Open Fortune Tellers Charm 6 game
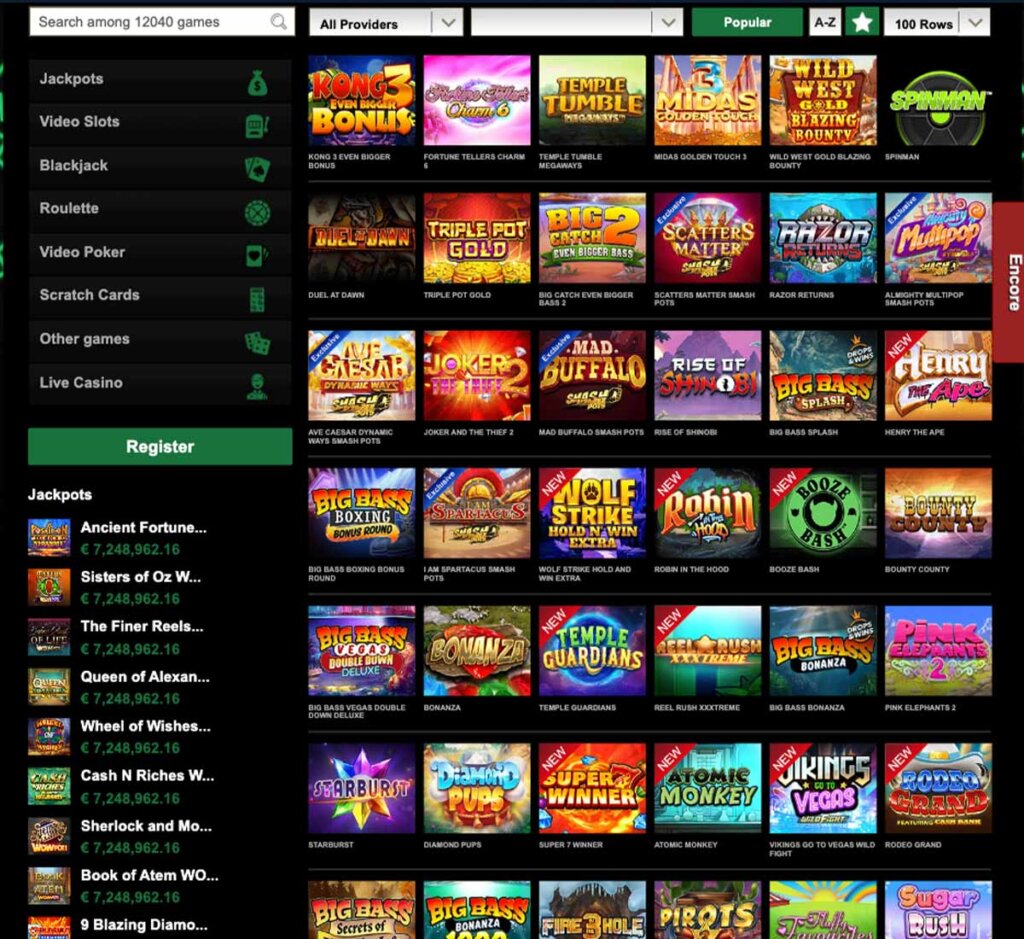The width and height of the screenshot is (1024, 939). 477,101
